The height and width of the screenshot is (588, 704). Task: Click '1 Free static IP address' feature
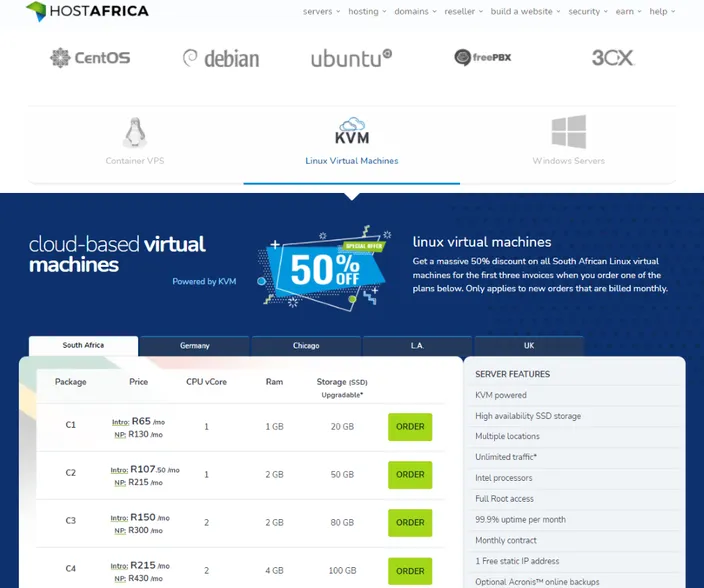coord(517,561)
